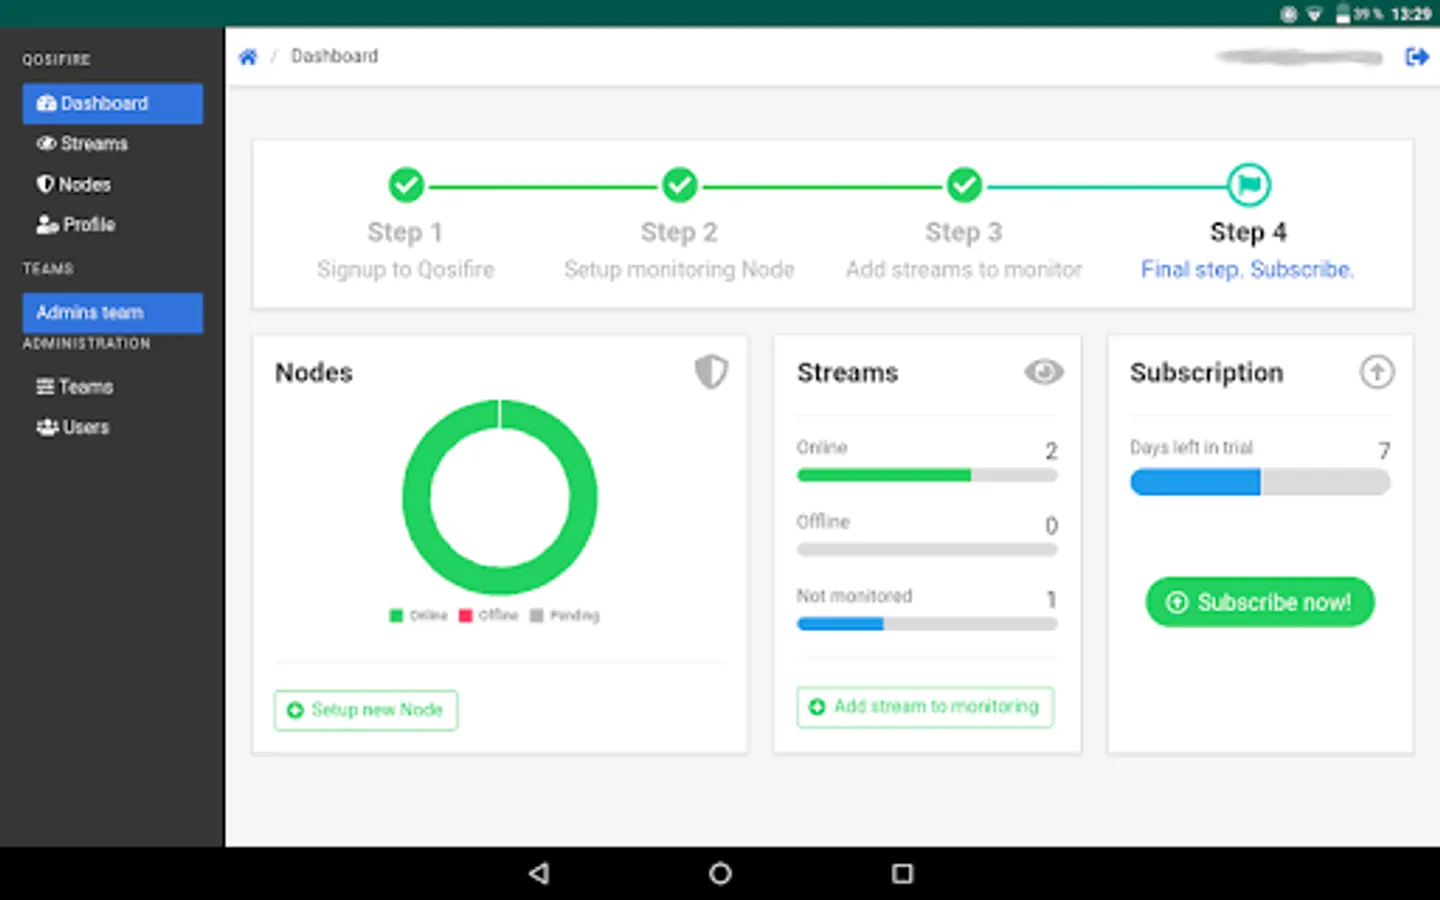
Task: Click eye icon in Streams card
Action: (x=1044, y=372)
